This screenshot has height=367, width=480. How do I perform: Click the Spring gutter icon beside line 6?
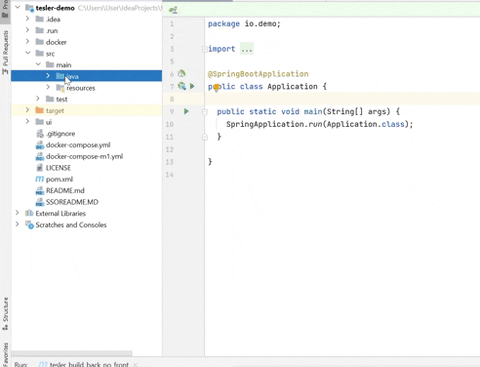click(182, 74)
